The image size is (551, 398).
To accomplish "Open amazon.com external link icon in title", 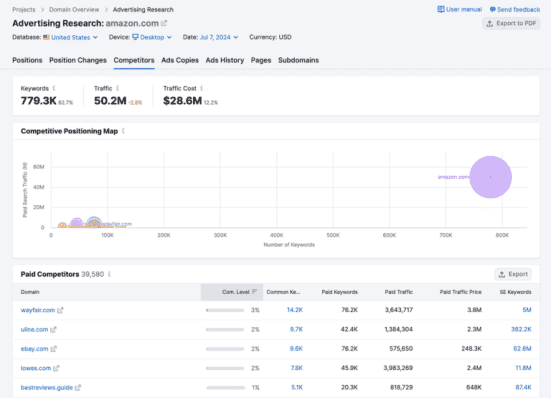I will 164,23.
